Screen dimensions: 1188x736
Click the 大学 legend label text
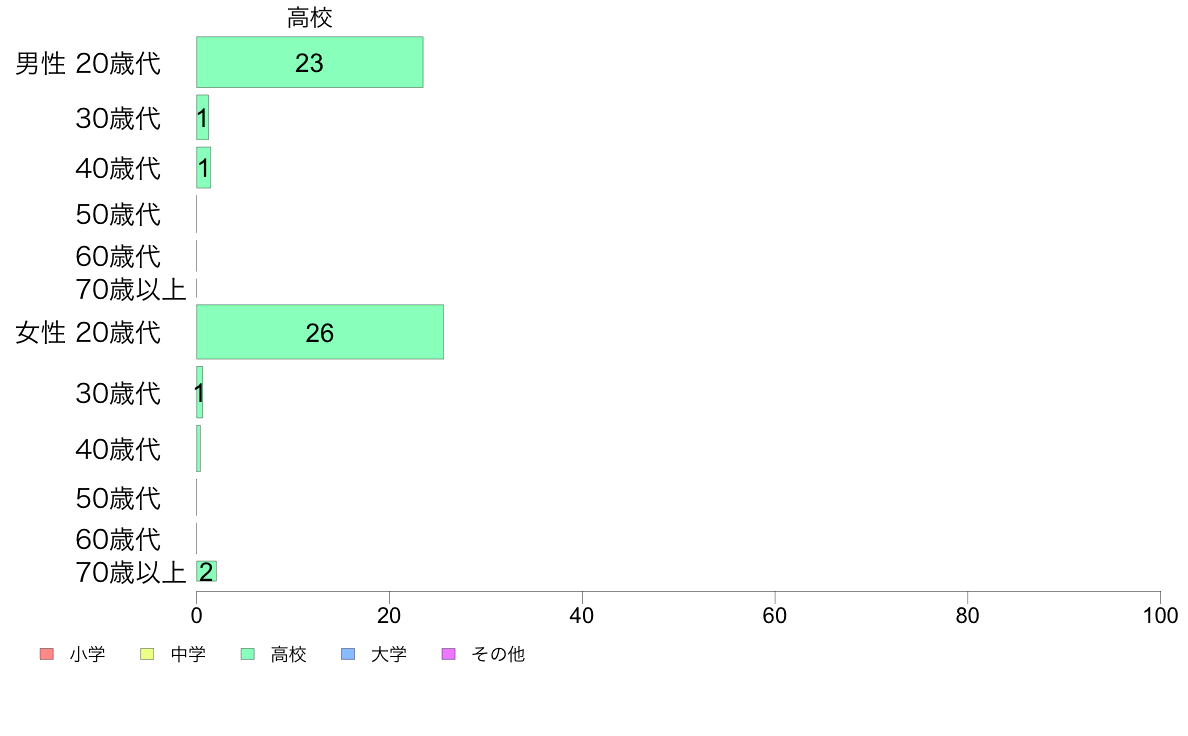point(389,654)
